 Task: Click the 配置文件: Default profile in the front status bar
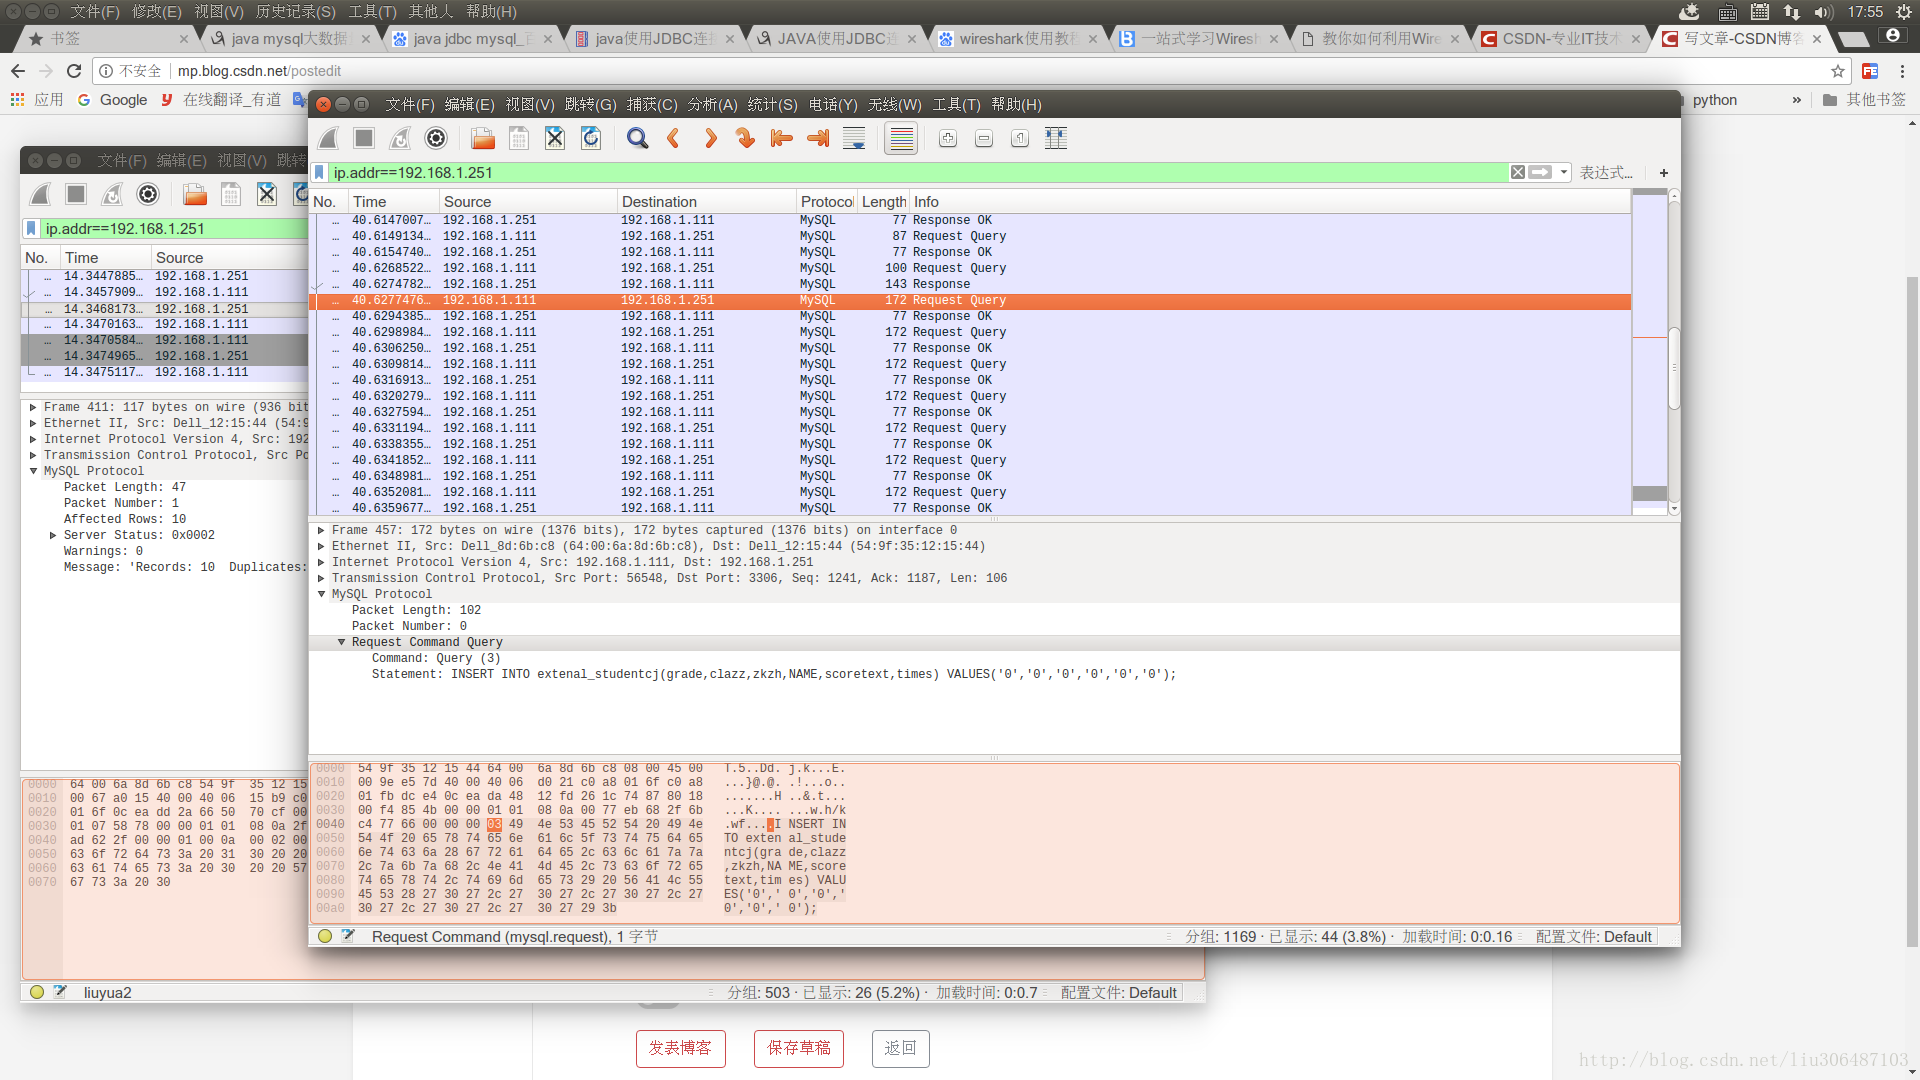click(x=1594, y=937)
